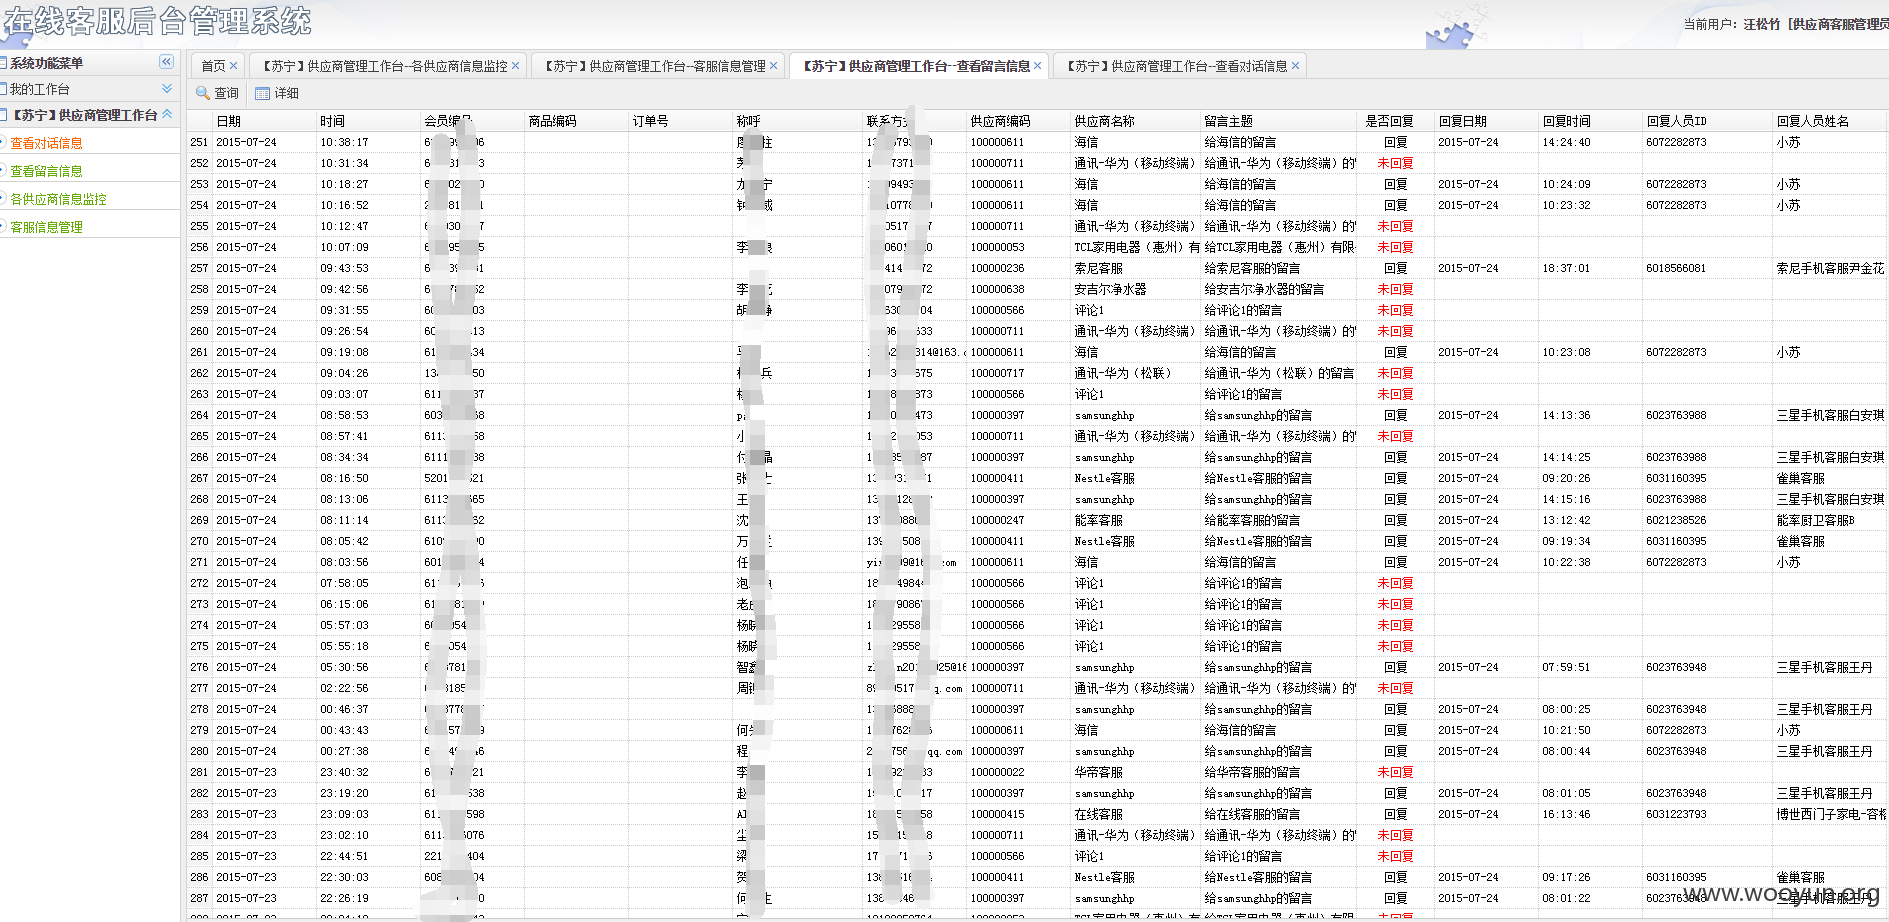Viewport: 1889px width, 922px height.
Task: Close the 客服信息管理 tab
Action: pyautogui.click(x=774, y=66)
